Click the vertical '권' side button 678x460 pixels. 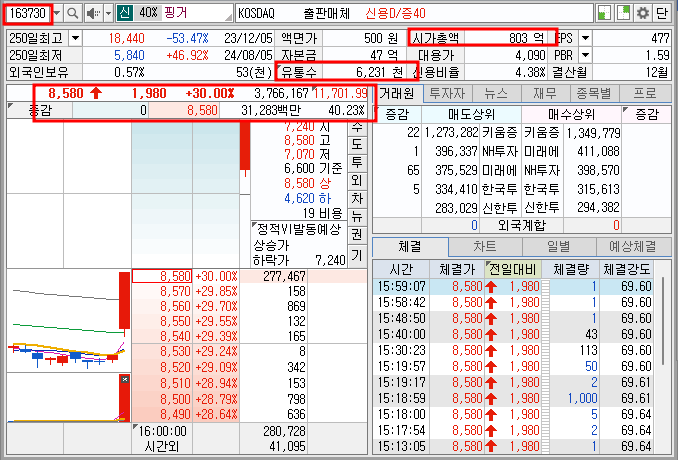tap(357, 234)
